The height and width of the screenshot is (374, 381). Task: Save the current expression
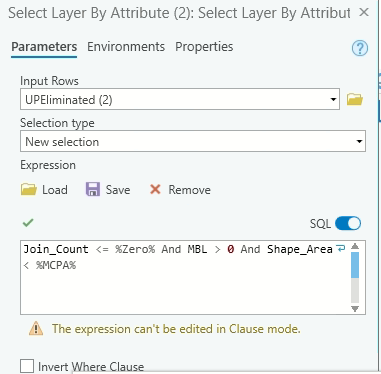[x=108, y=190]
